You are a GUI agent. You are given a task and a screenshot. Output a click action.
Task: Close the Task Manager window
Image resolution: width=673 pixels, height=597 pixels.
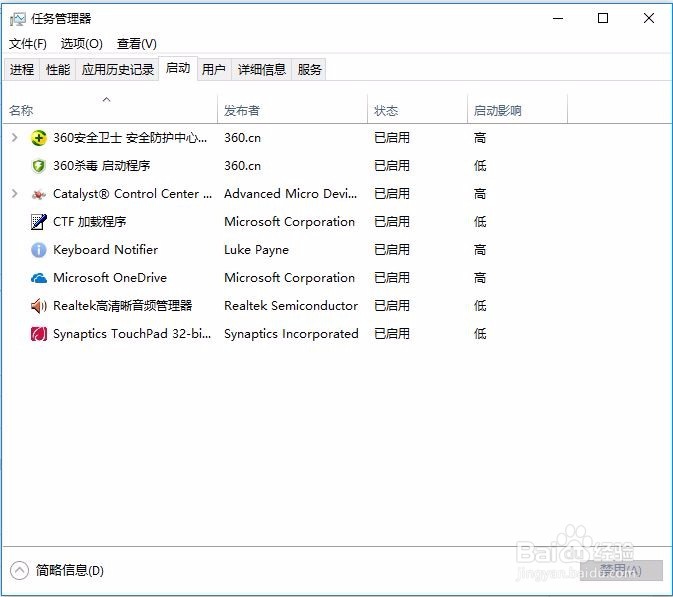[649, 18]
